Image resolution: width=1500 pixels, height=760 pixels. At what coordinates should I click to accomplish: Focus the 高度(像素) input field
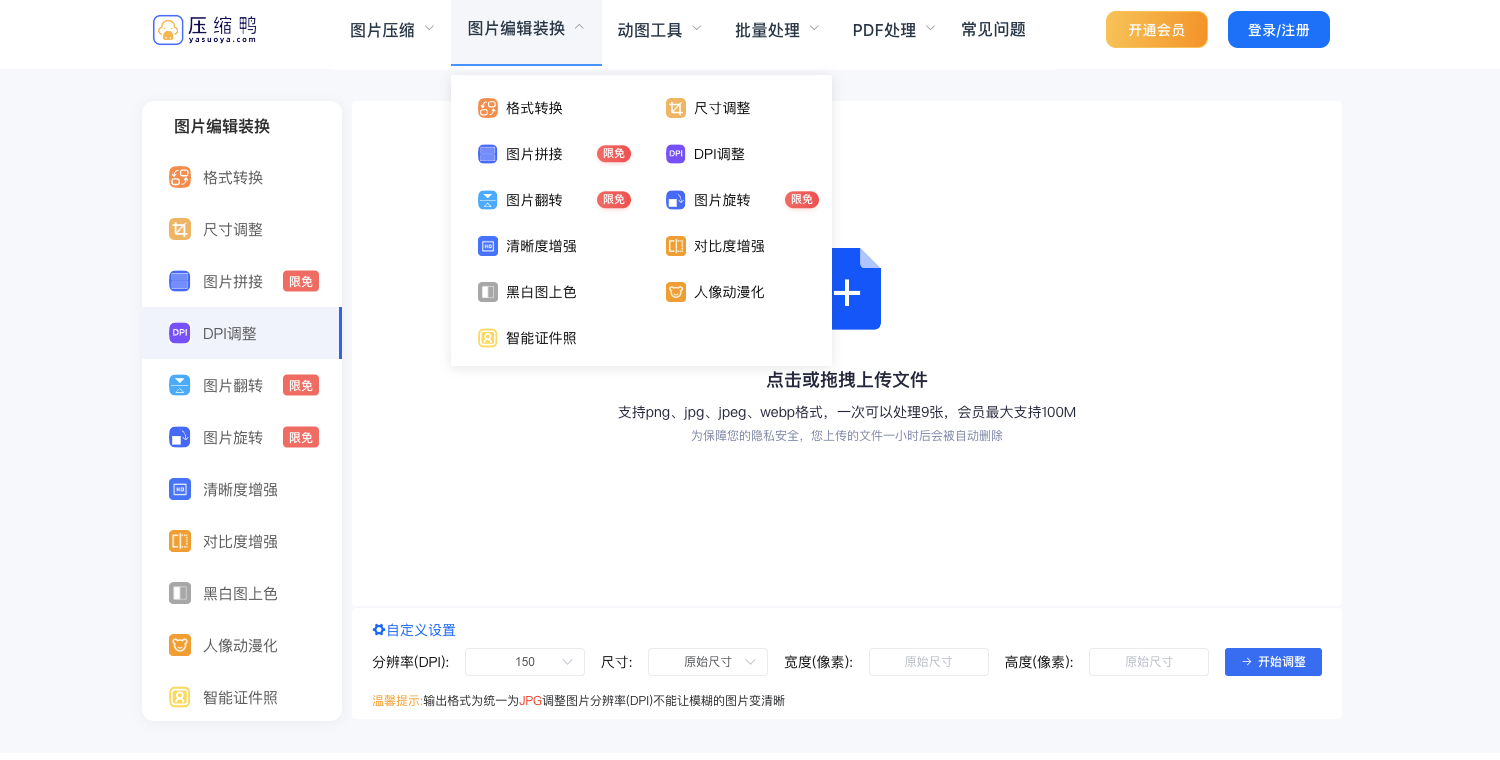tap(1149, 662)
